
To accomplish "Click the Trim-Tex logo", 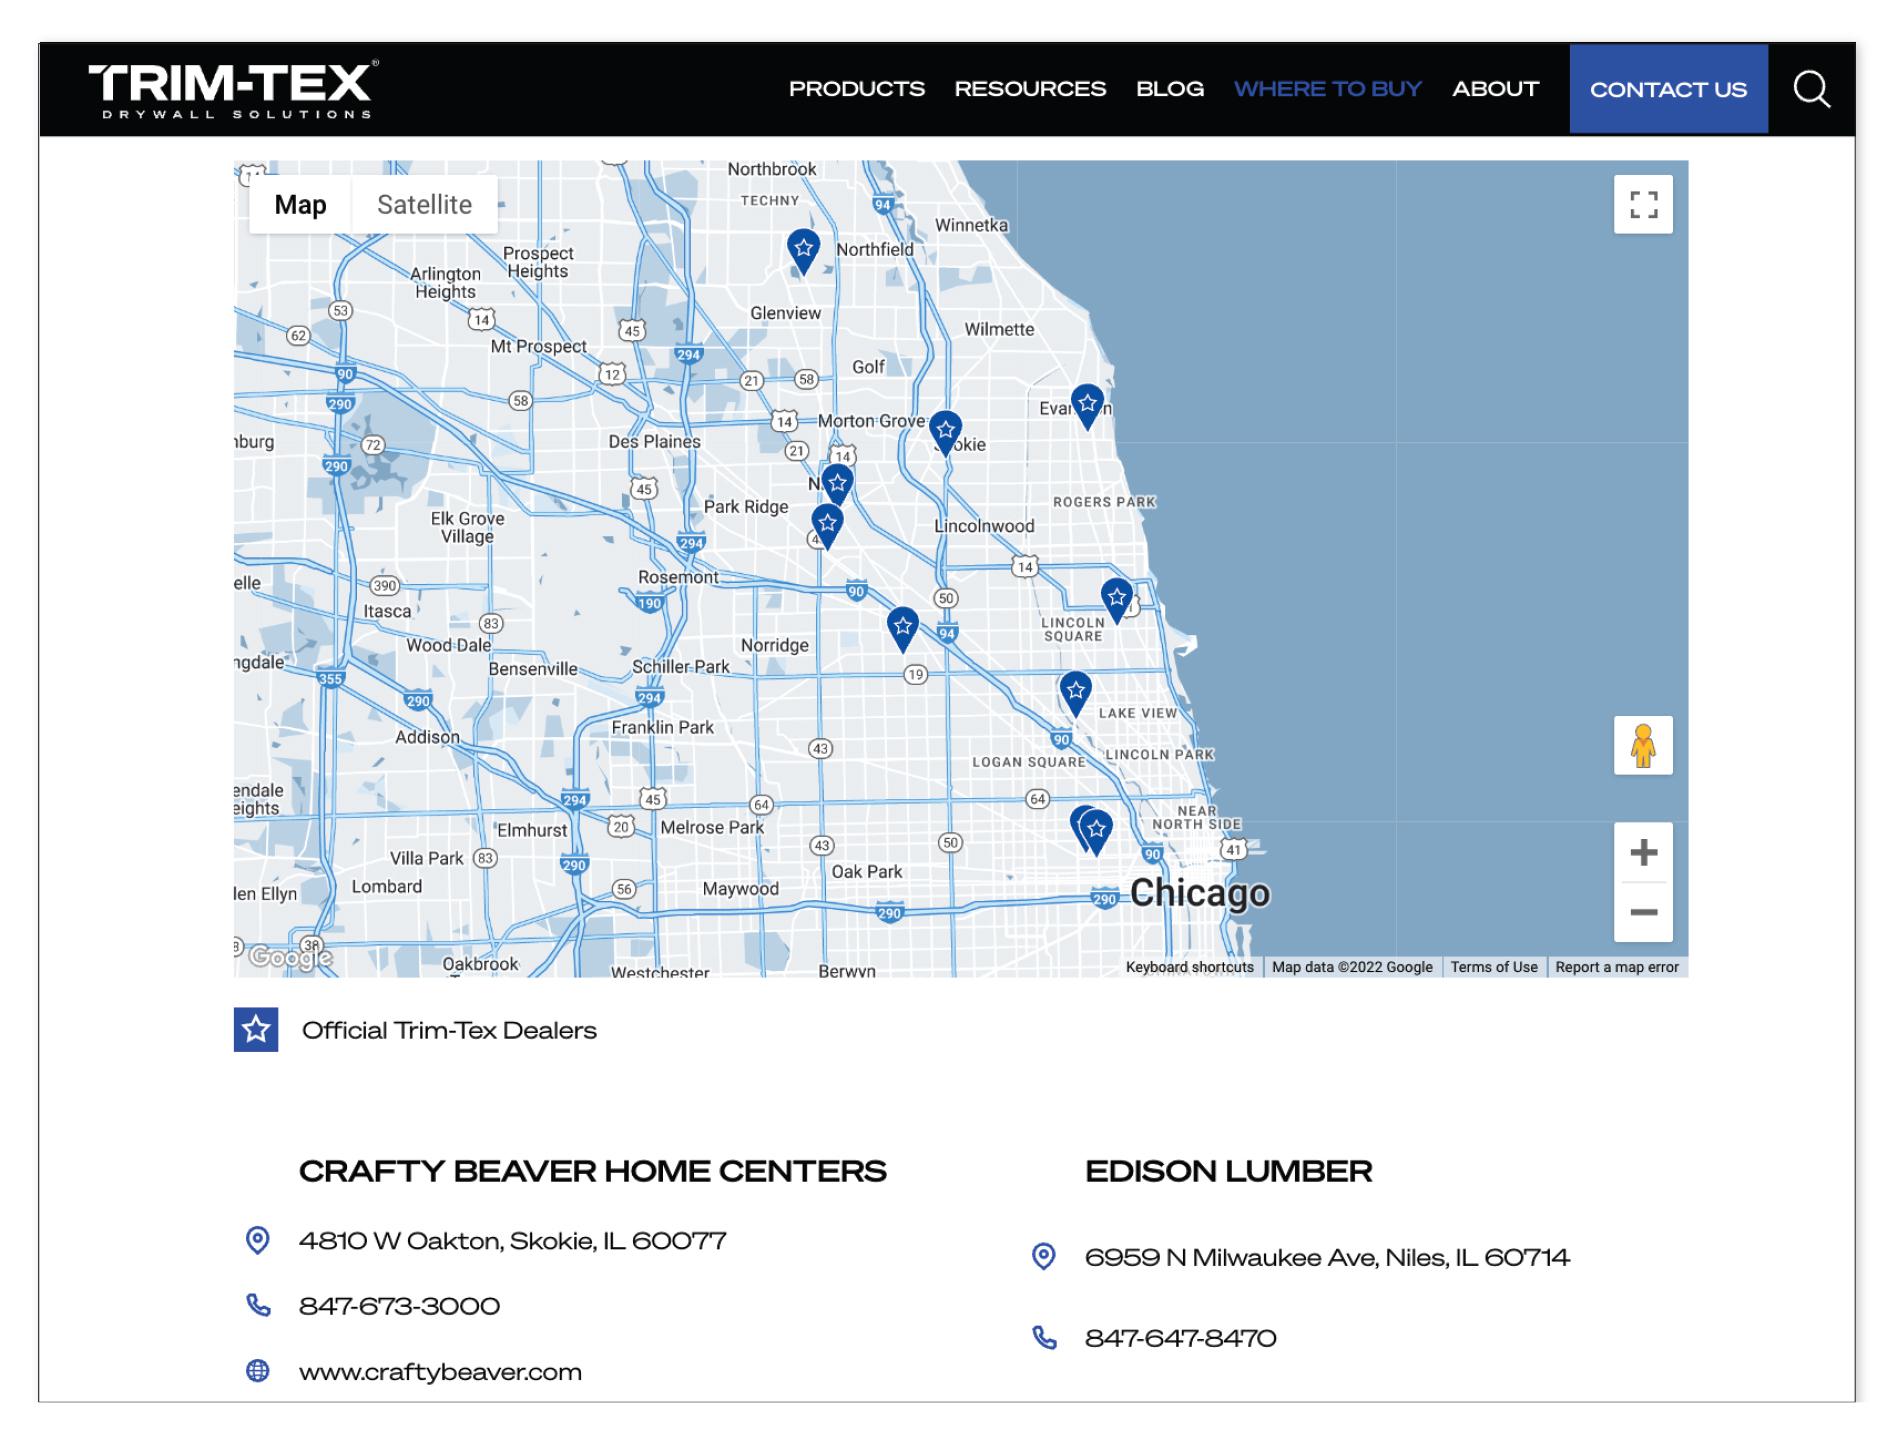I will 234,89.
